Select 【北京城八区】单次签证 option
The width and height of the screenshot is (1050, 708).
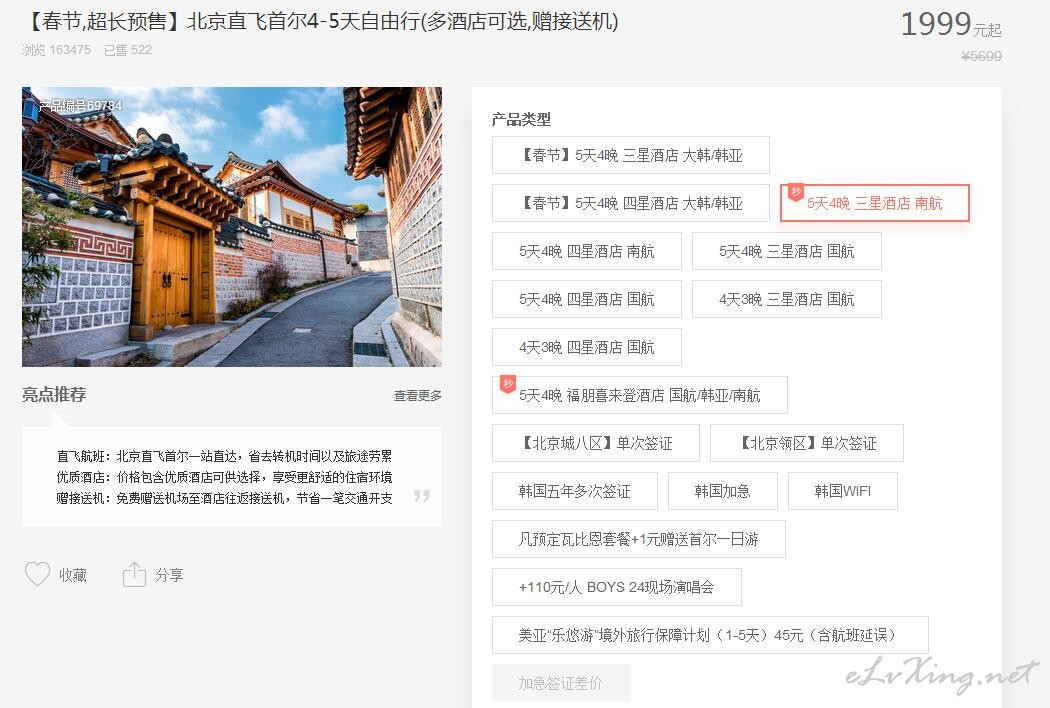596,443
